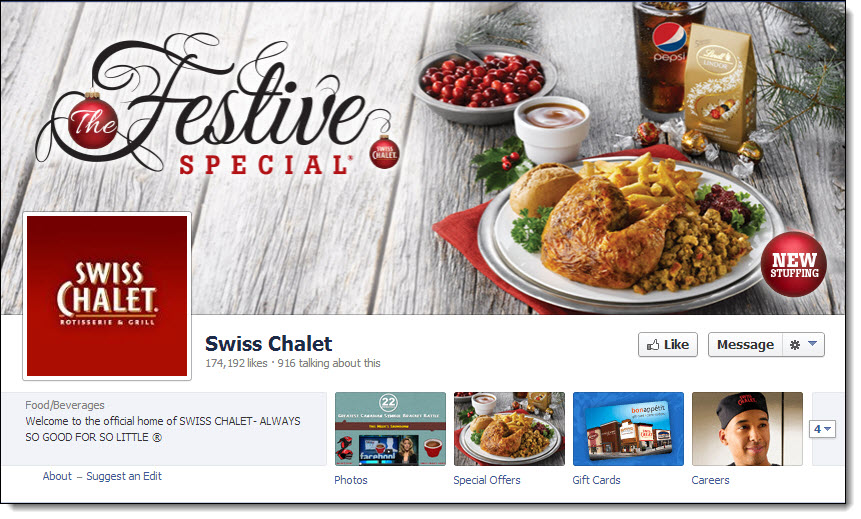Click the thumbs-up Like icon
Image resolution: width=861 pixels, height=519 pixels.
tap(653, 345)
